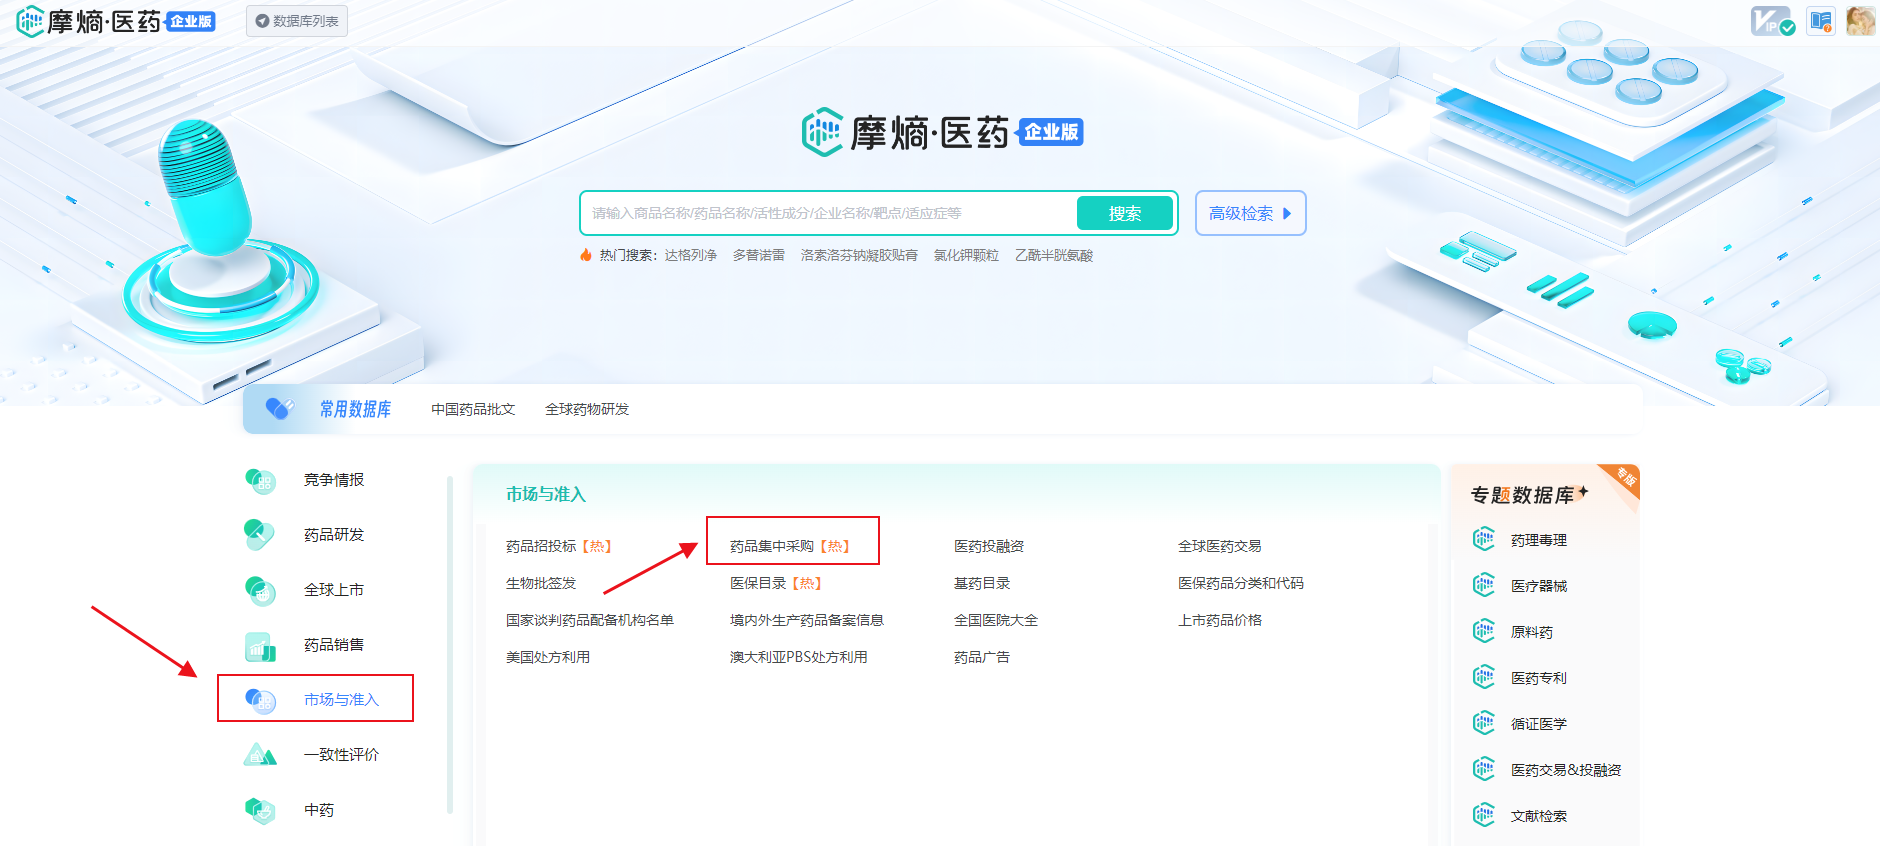The width and height of the screenshot is (1880, 846).
Task: Click the 循证医学 database icon
Action: [x=1484, y=723]
